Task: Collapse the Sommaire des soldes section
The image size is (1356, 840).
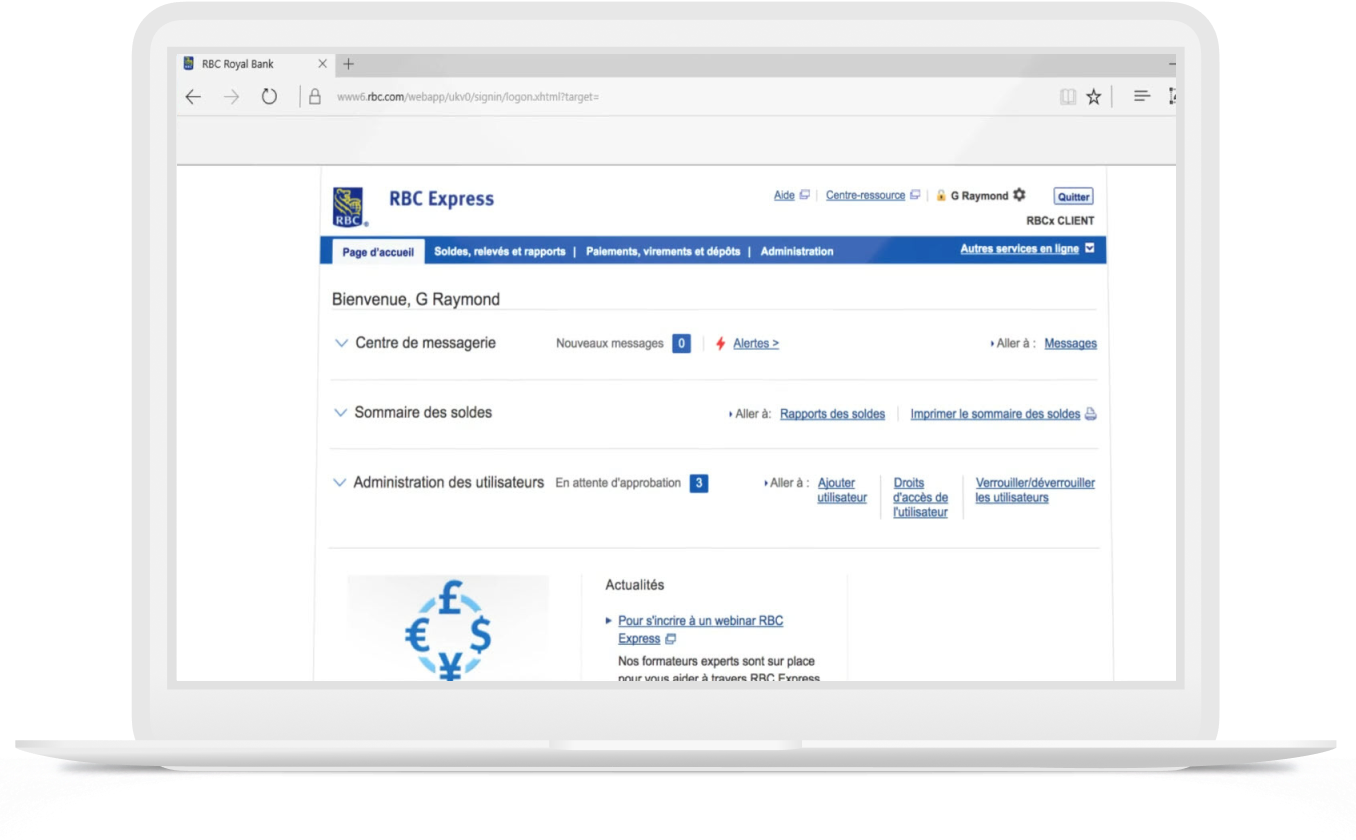Action: pos(340,413)
